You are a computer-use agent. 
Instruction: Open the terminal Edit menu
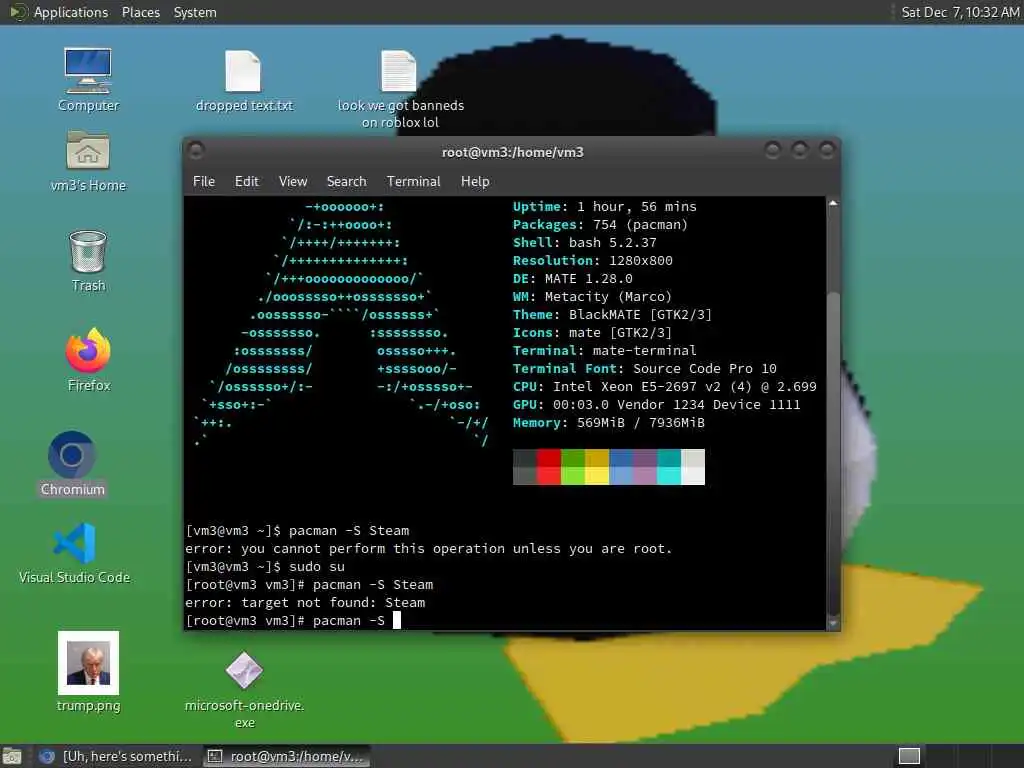point(247,182)
